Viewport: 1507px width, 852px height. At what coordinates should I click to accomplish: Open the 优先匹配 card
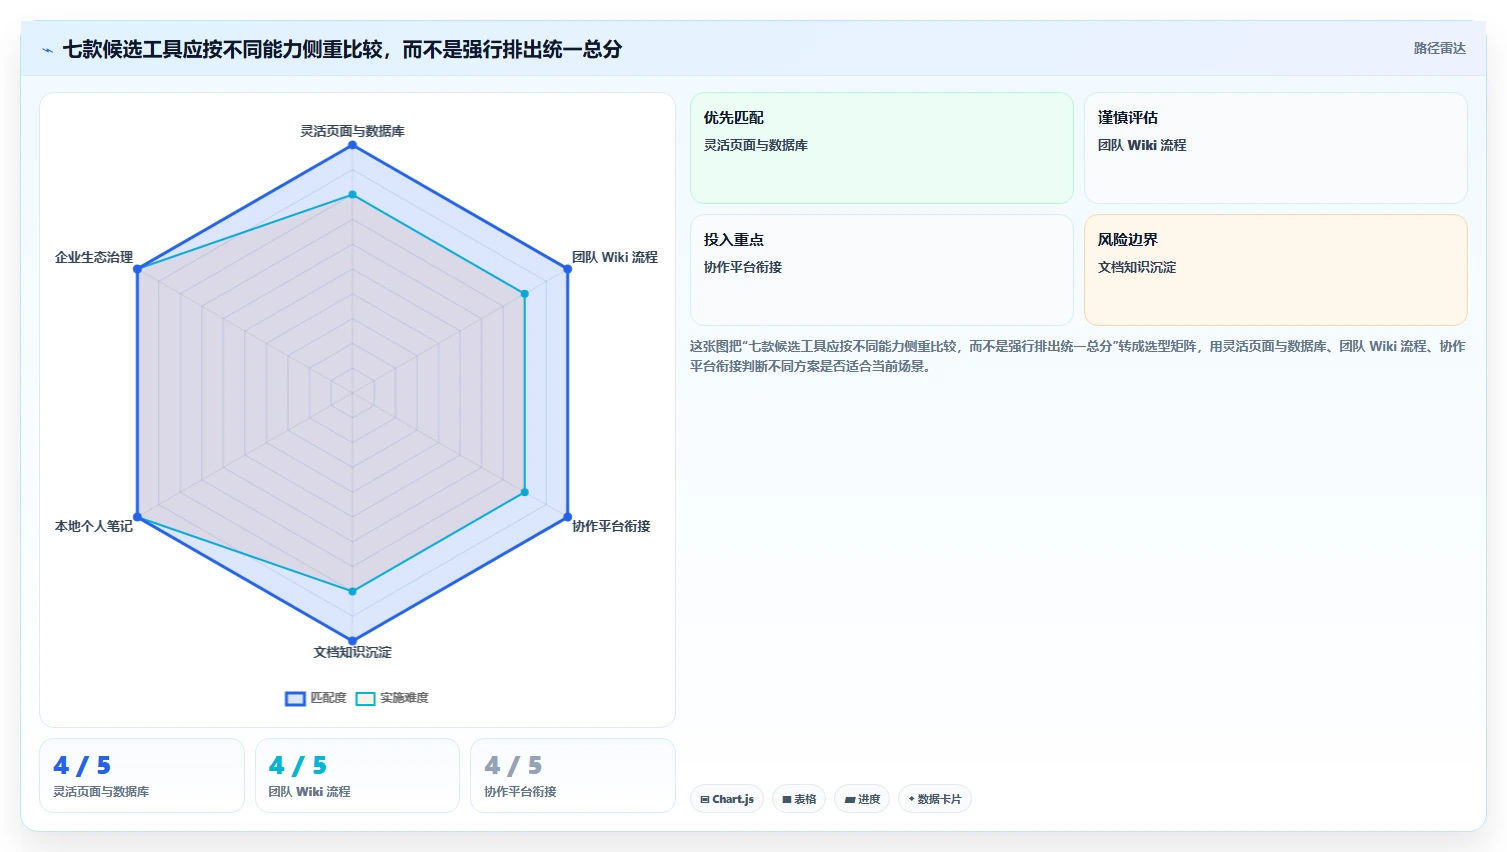click(881, 148)
